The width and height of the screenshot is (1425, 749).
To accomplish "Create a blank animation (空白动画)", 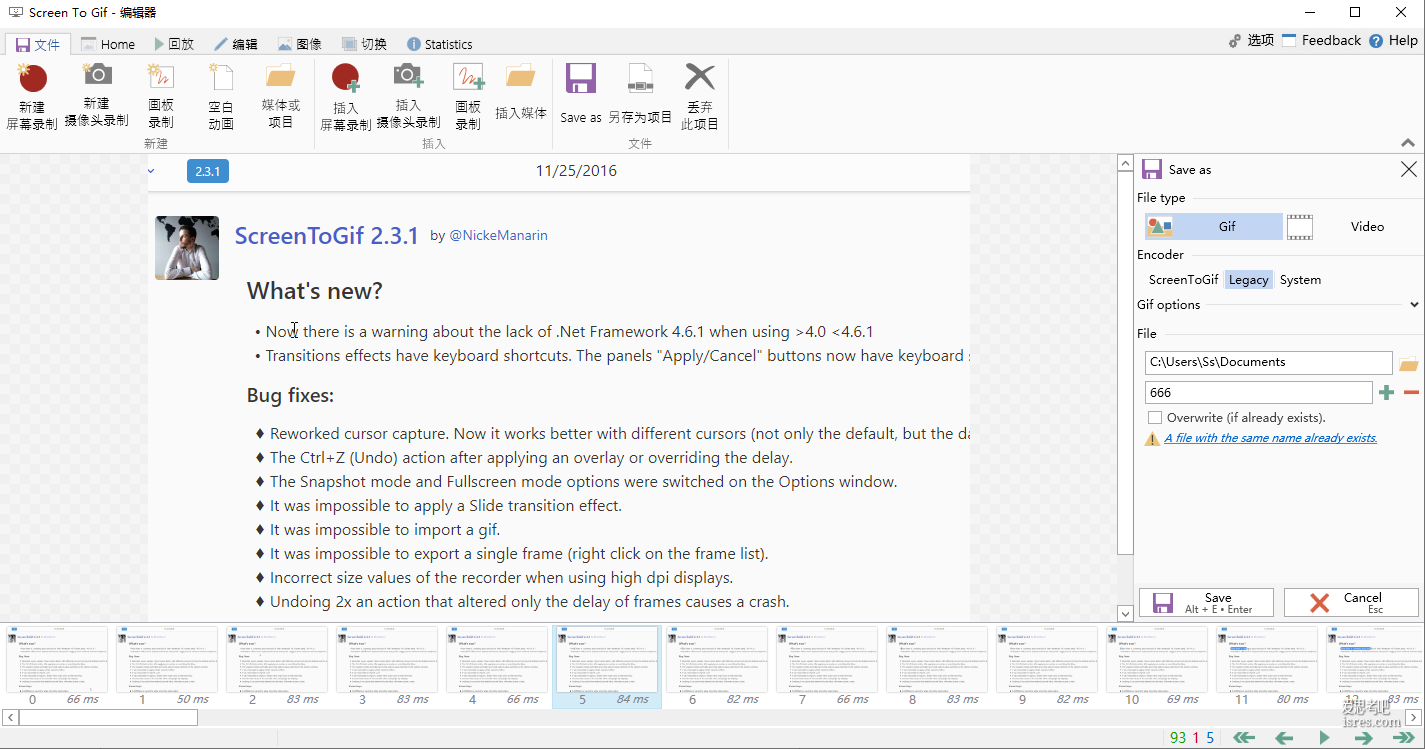I will 221,97.
